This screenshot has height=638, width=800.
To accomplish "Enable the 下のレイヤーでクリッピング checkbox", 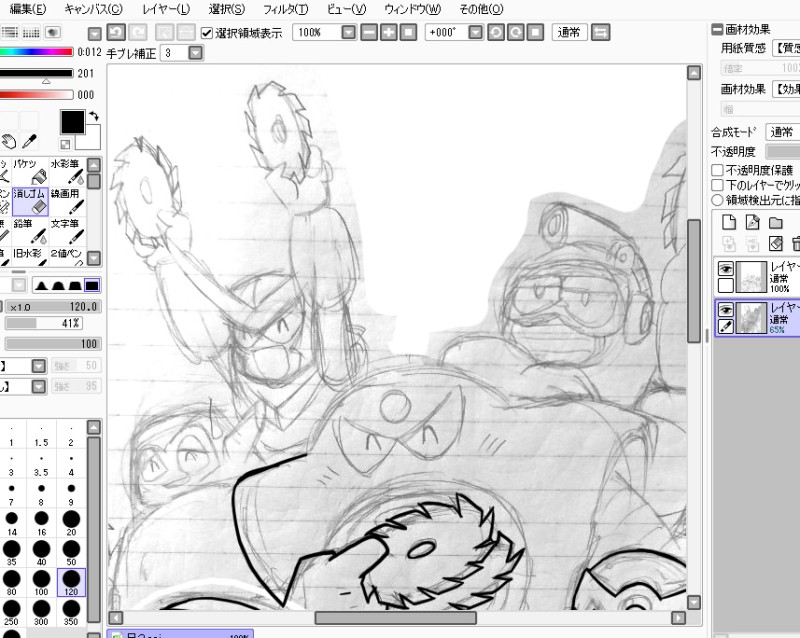I will (717, 185).
